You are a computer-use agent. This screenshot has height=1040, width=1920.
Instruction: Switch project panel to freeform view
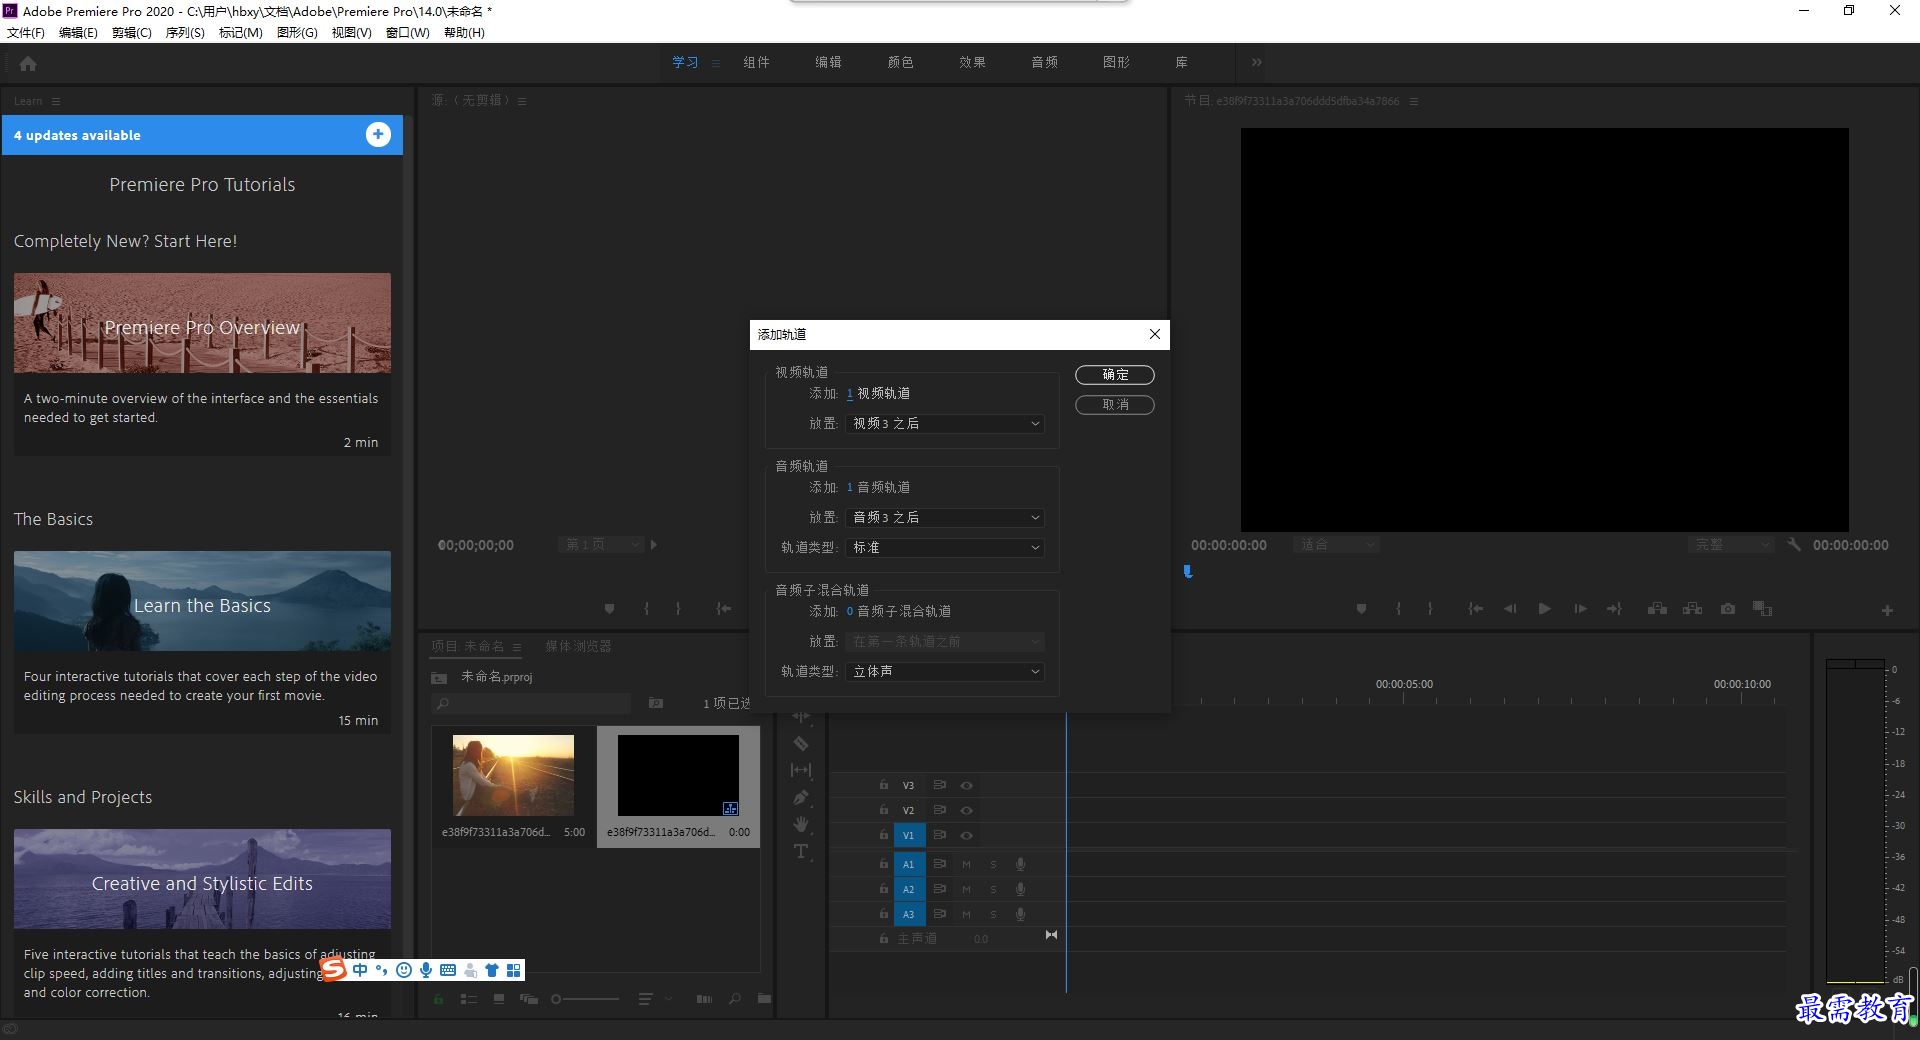point(528,998)
